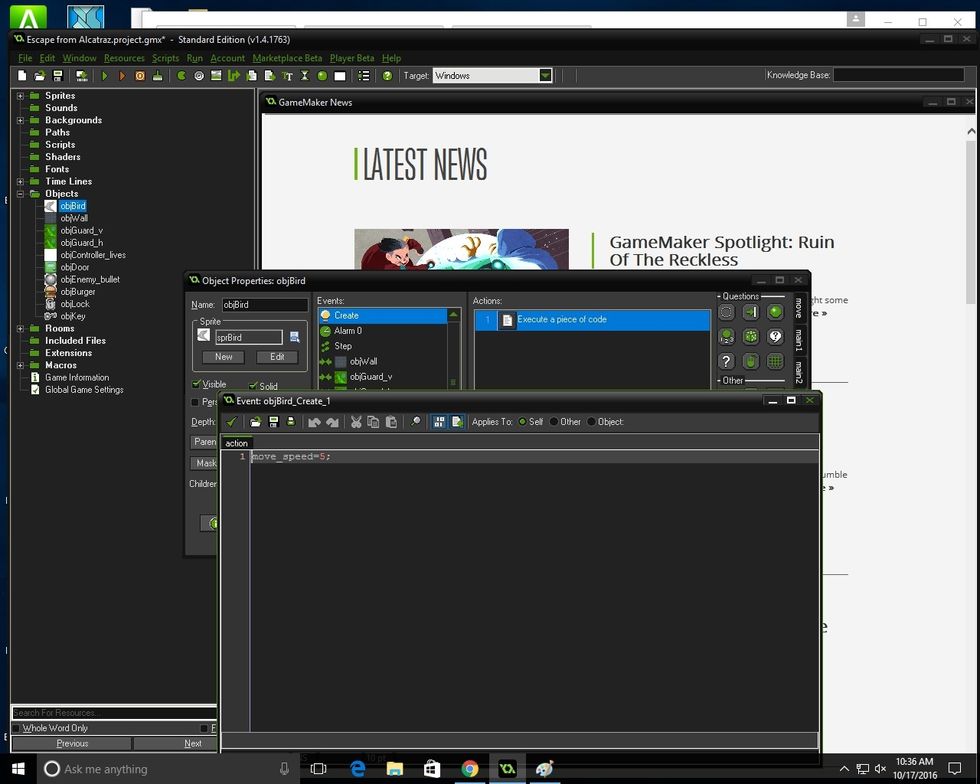Run the game in debug mode (orange arrow)
This screenshot has width=980, height=784.
(x=122, y=76)
